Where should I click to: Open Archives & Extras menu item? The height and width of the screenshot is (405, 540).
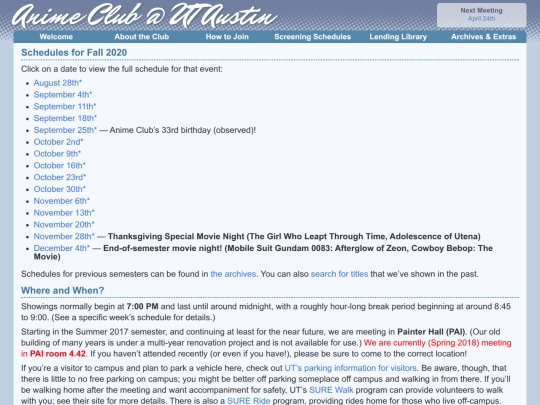(x=484, y=37)
